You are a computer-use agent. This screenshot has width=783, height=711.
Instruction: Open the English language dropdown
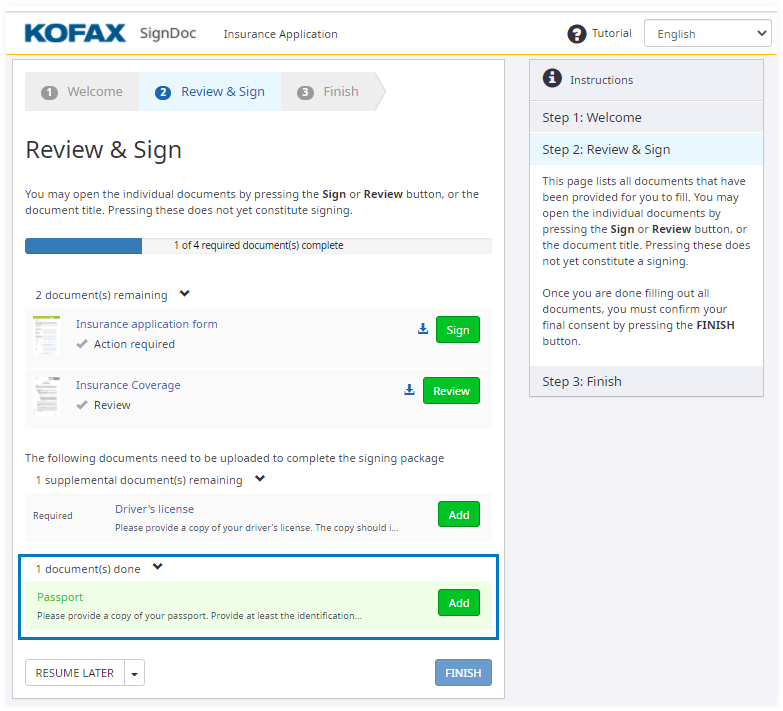coord(707,34)
